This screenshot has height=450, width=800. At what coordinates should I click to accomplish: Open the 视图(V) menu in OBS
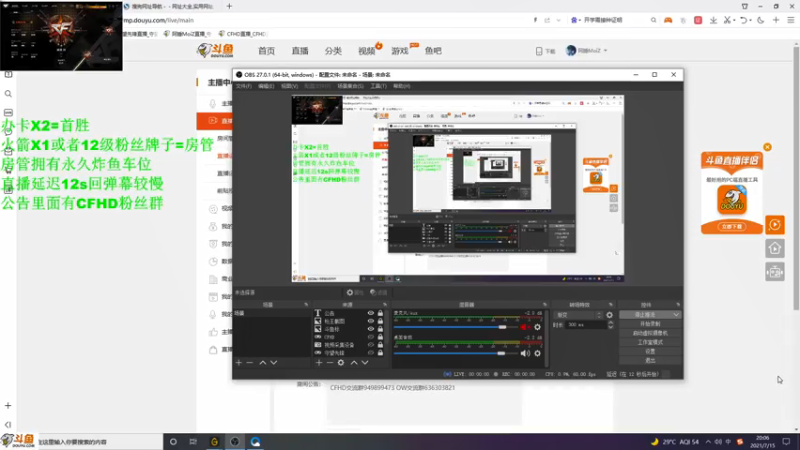[x=289, y=86]
